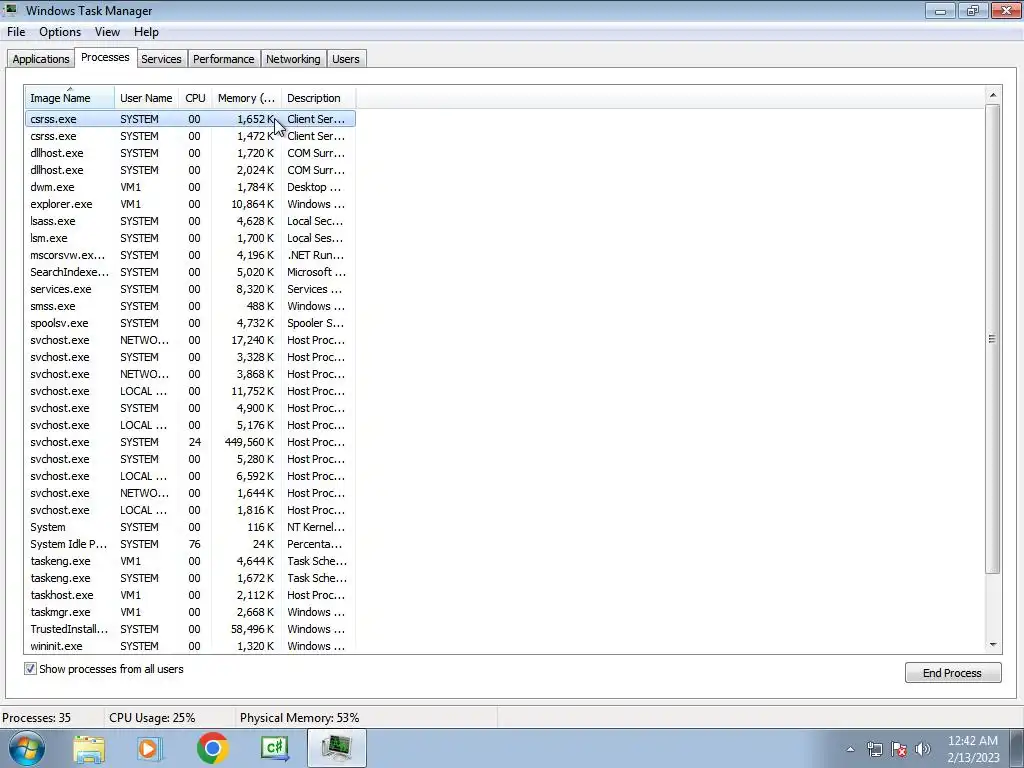1024x768 pixels.
Task: Open Windows Explorer from the taskbar
Action: 89,748
